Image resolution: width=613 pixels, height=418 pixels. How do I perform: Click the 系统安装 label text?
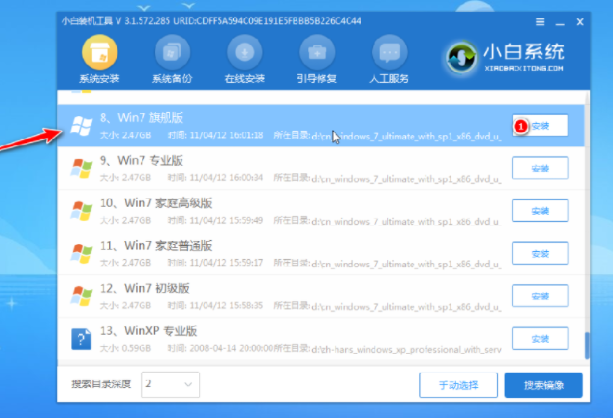pos(99,79)
